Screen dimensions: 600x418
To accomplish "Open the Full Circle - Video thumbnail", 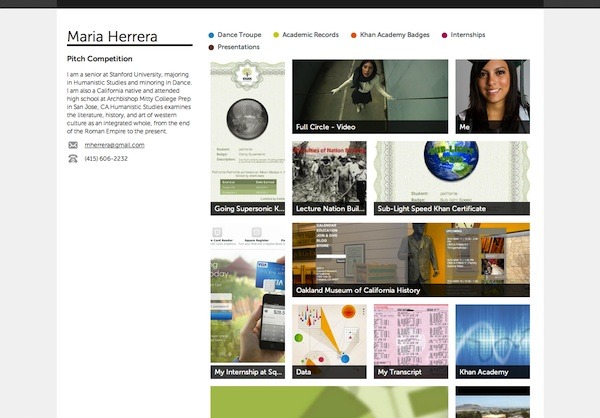I will pos(370,96).
